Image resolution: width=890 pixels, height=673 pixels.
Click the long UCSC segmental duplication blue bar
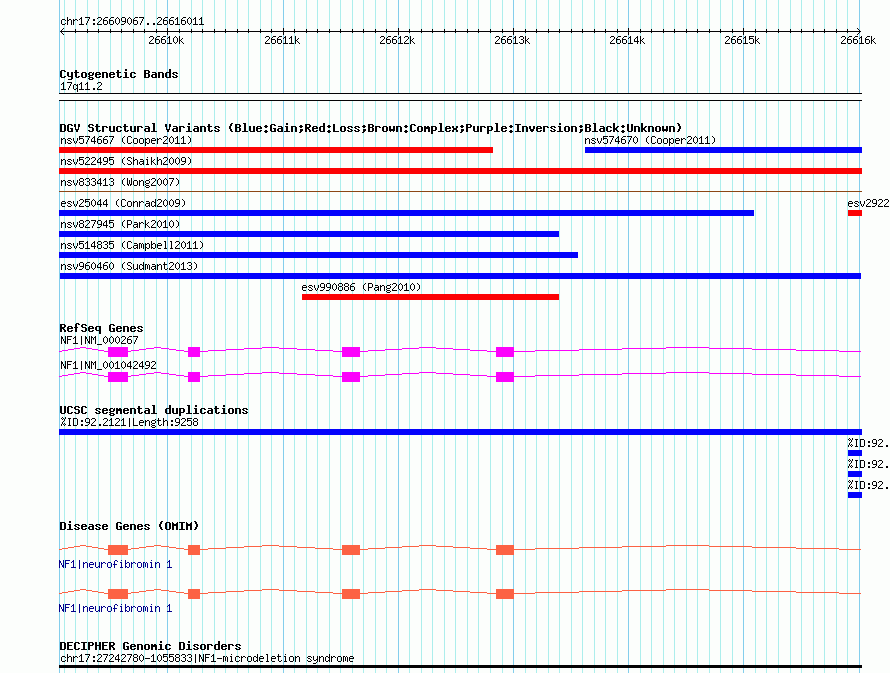460,432
